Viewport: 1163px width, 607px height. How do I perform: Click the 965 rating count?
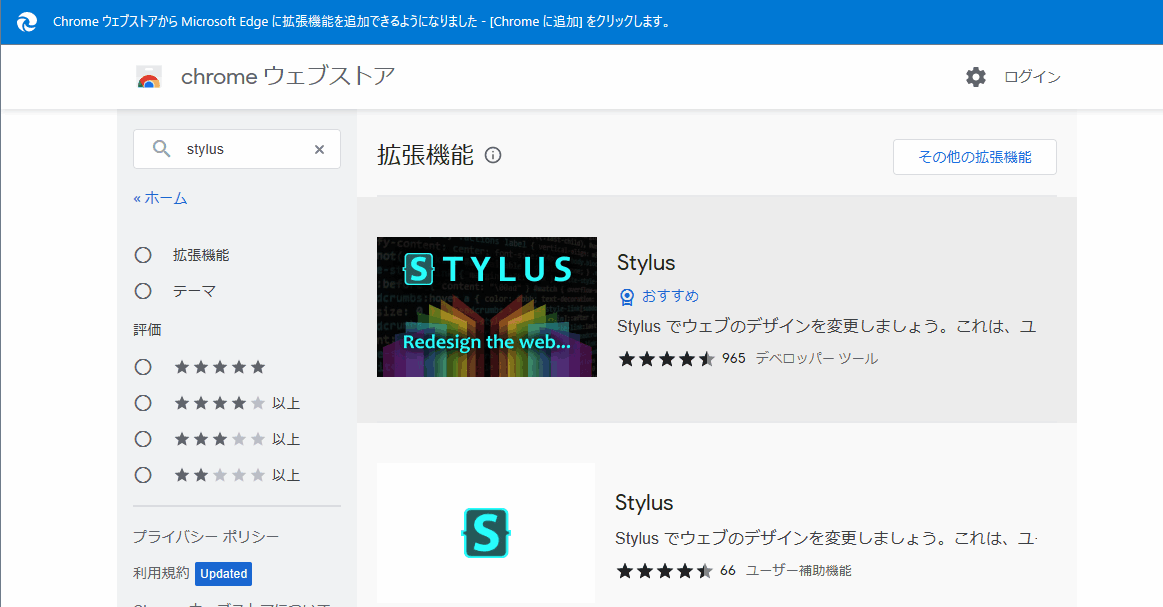coord(734,358)
